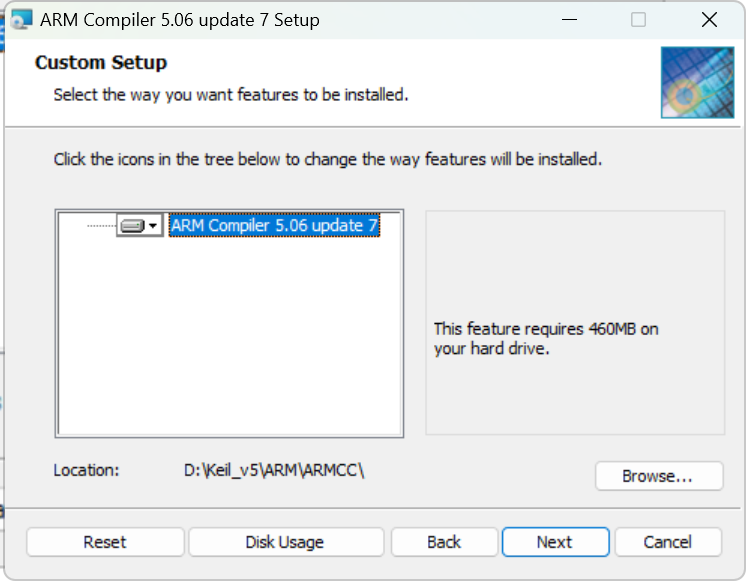Screen dimensions: 749x584
Task: Select the ARM Compiler 5.06 update 7 tree item
Action: point(274,225)
